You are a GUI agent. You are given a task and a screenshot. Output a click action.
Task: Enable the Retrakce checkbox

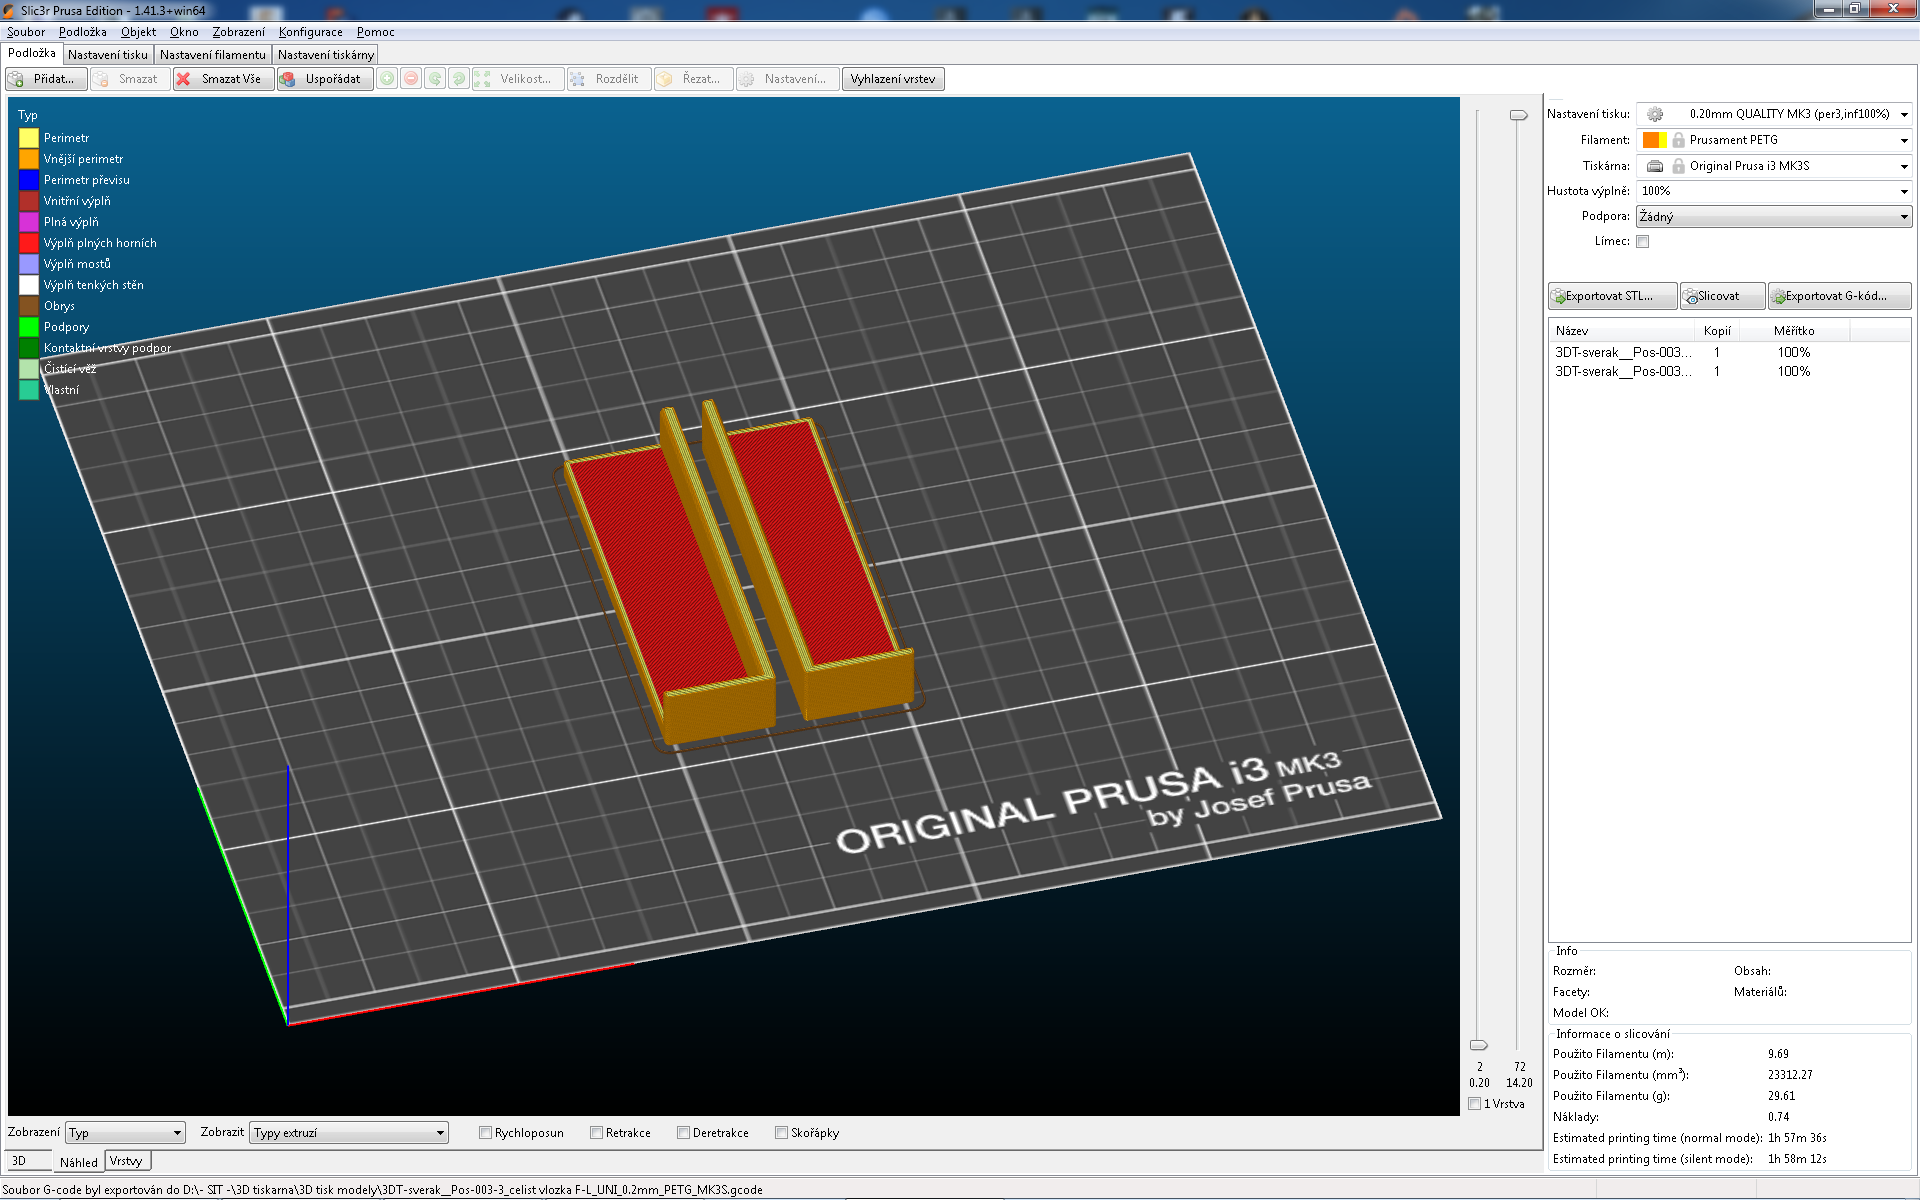596,1133
